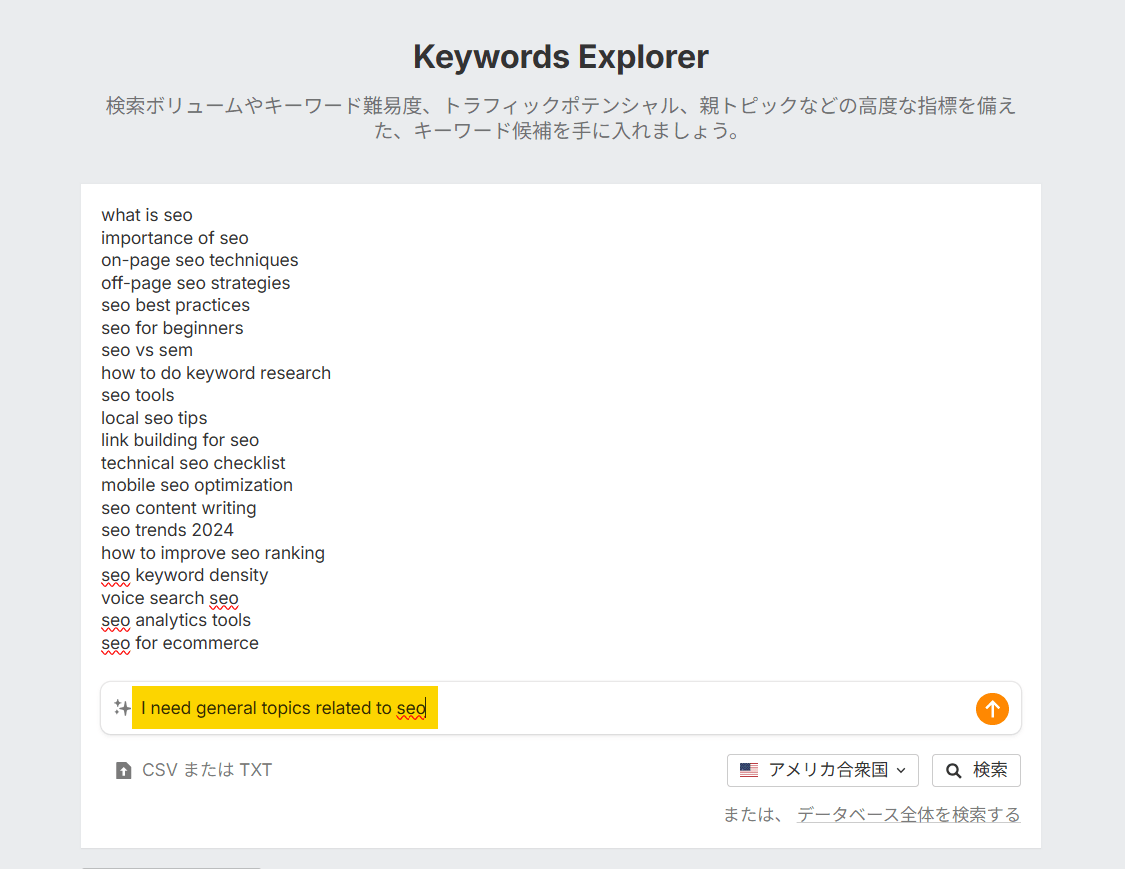Click the 'seo tools' keyword line
1125x869 pixels.
[x=137, y=395]
